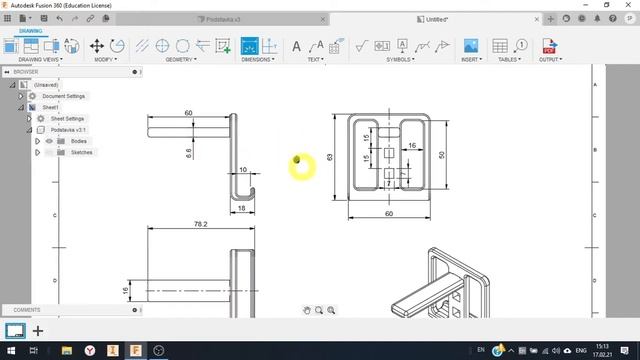Screen dimensions: 640x360
Task: Select the Base View tool
Action: pos(11,46)
